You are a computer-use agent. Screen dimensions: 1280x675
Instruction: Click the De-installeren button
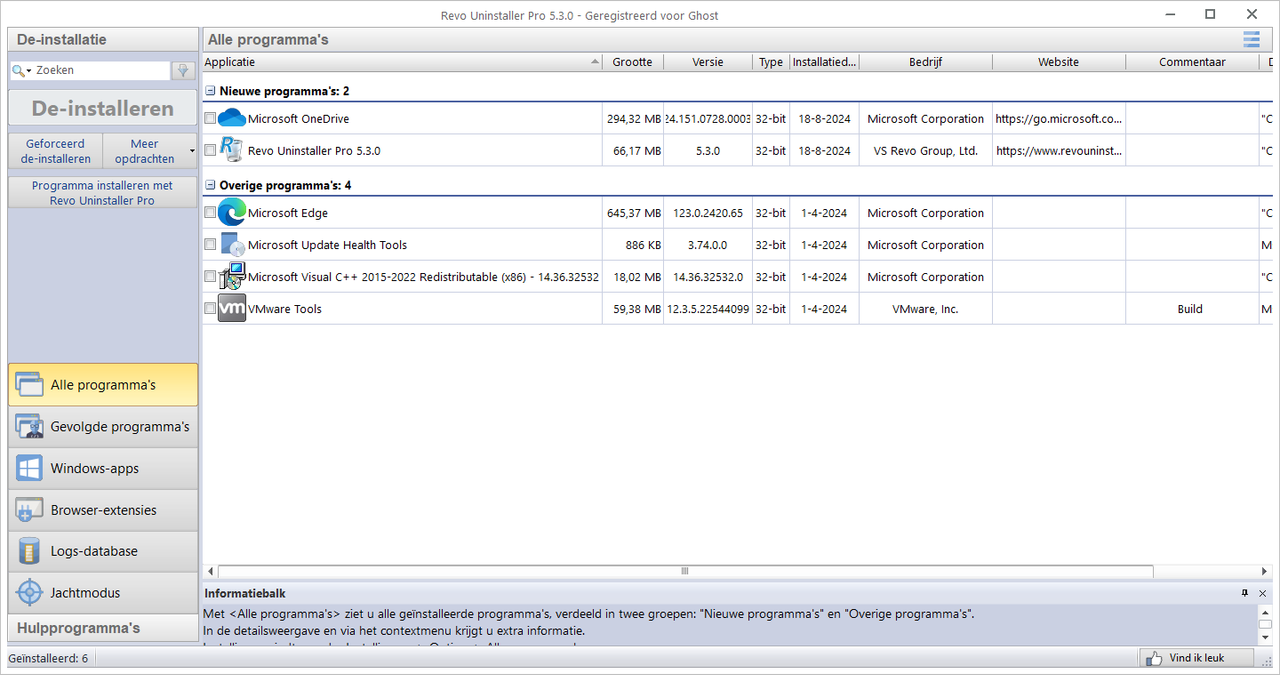pyautogui.click(x=103, y=109)
